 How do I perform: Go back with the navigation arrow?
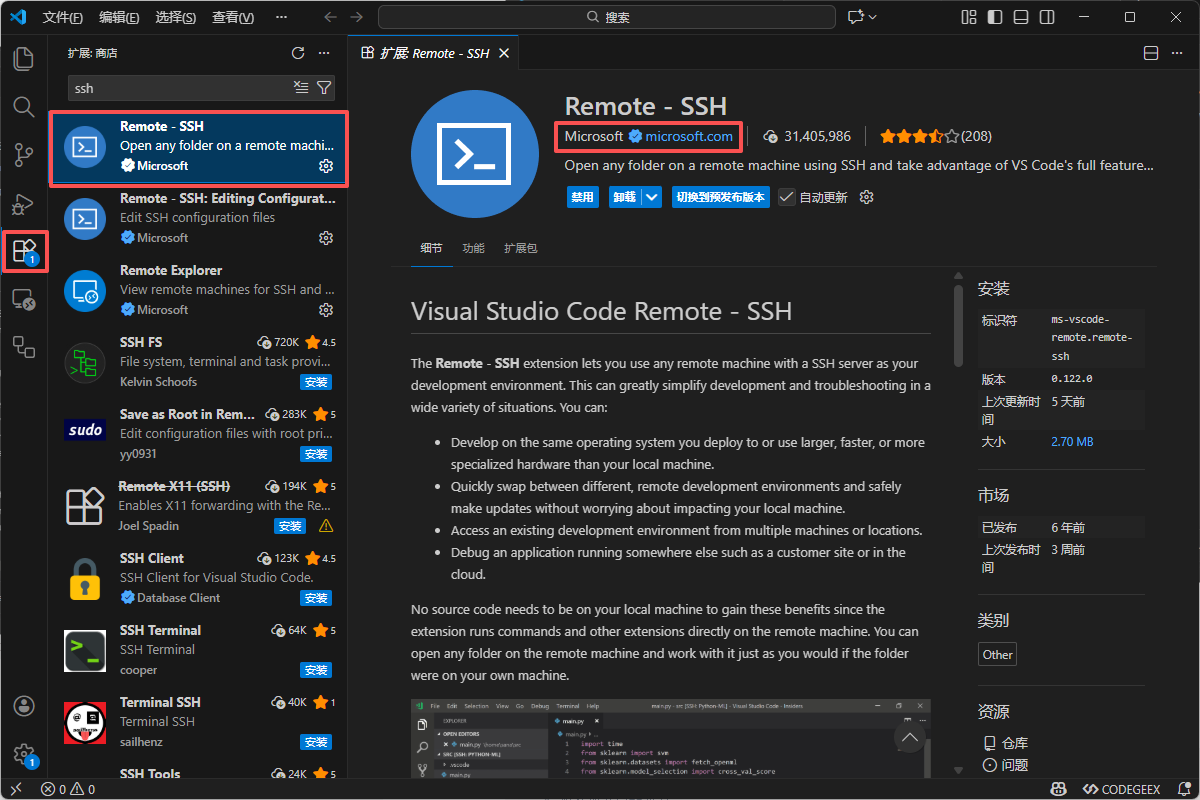[331, 17]
